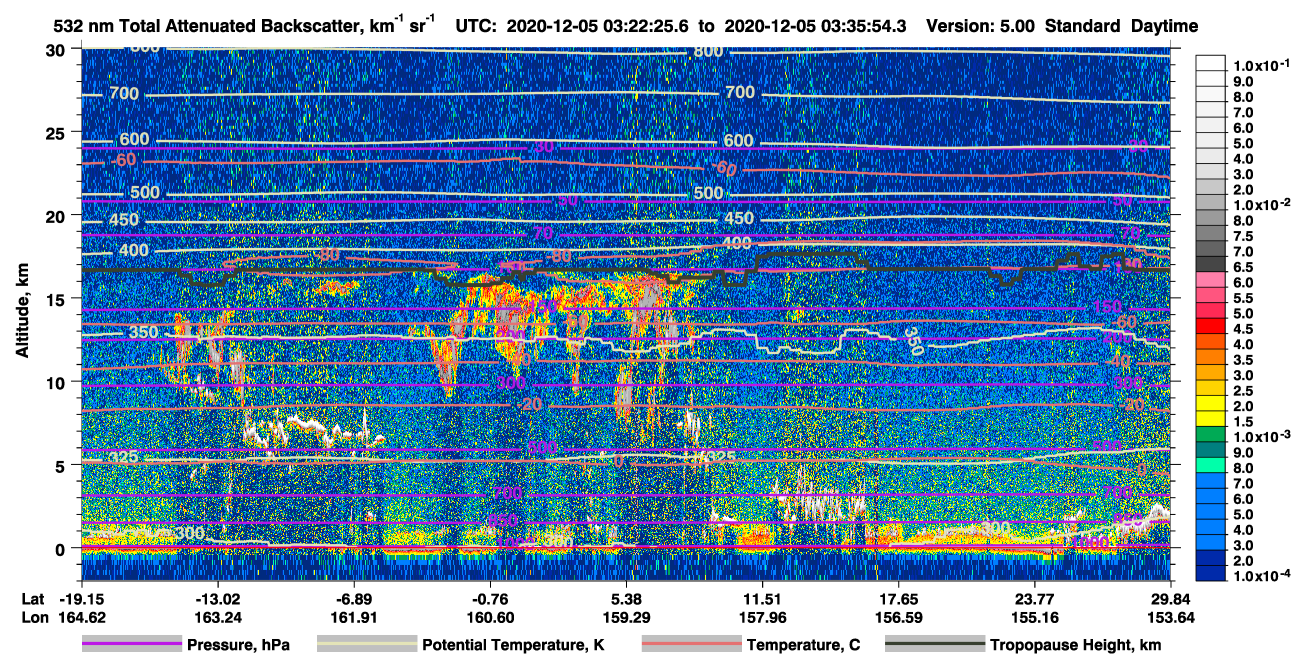Click the bright red colorbar swatch

1213,325
